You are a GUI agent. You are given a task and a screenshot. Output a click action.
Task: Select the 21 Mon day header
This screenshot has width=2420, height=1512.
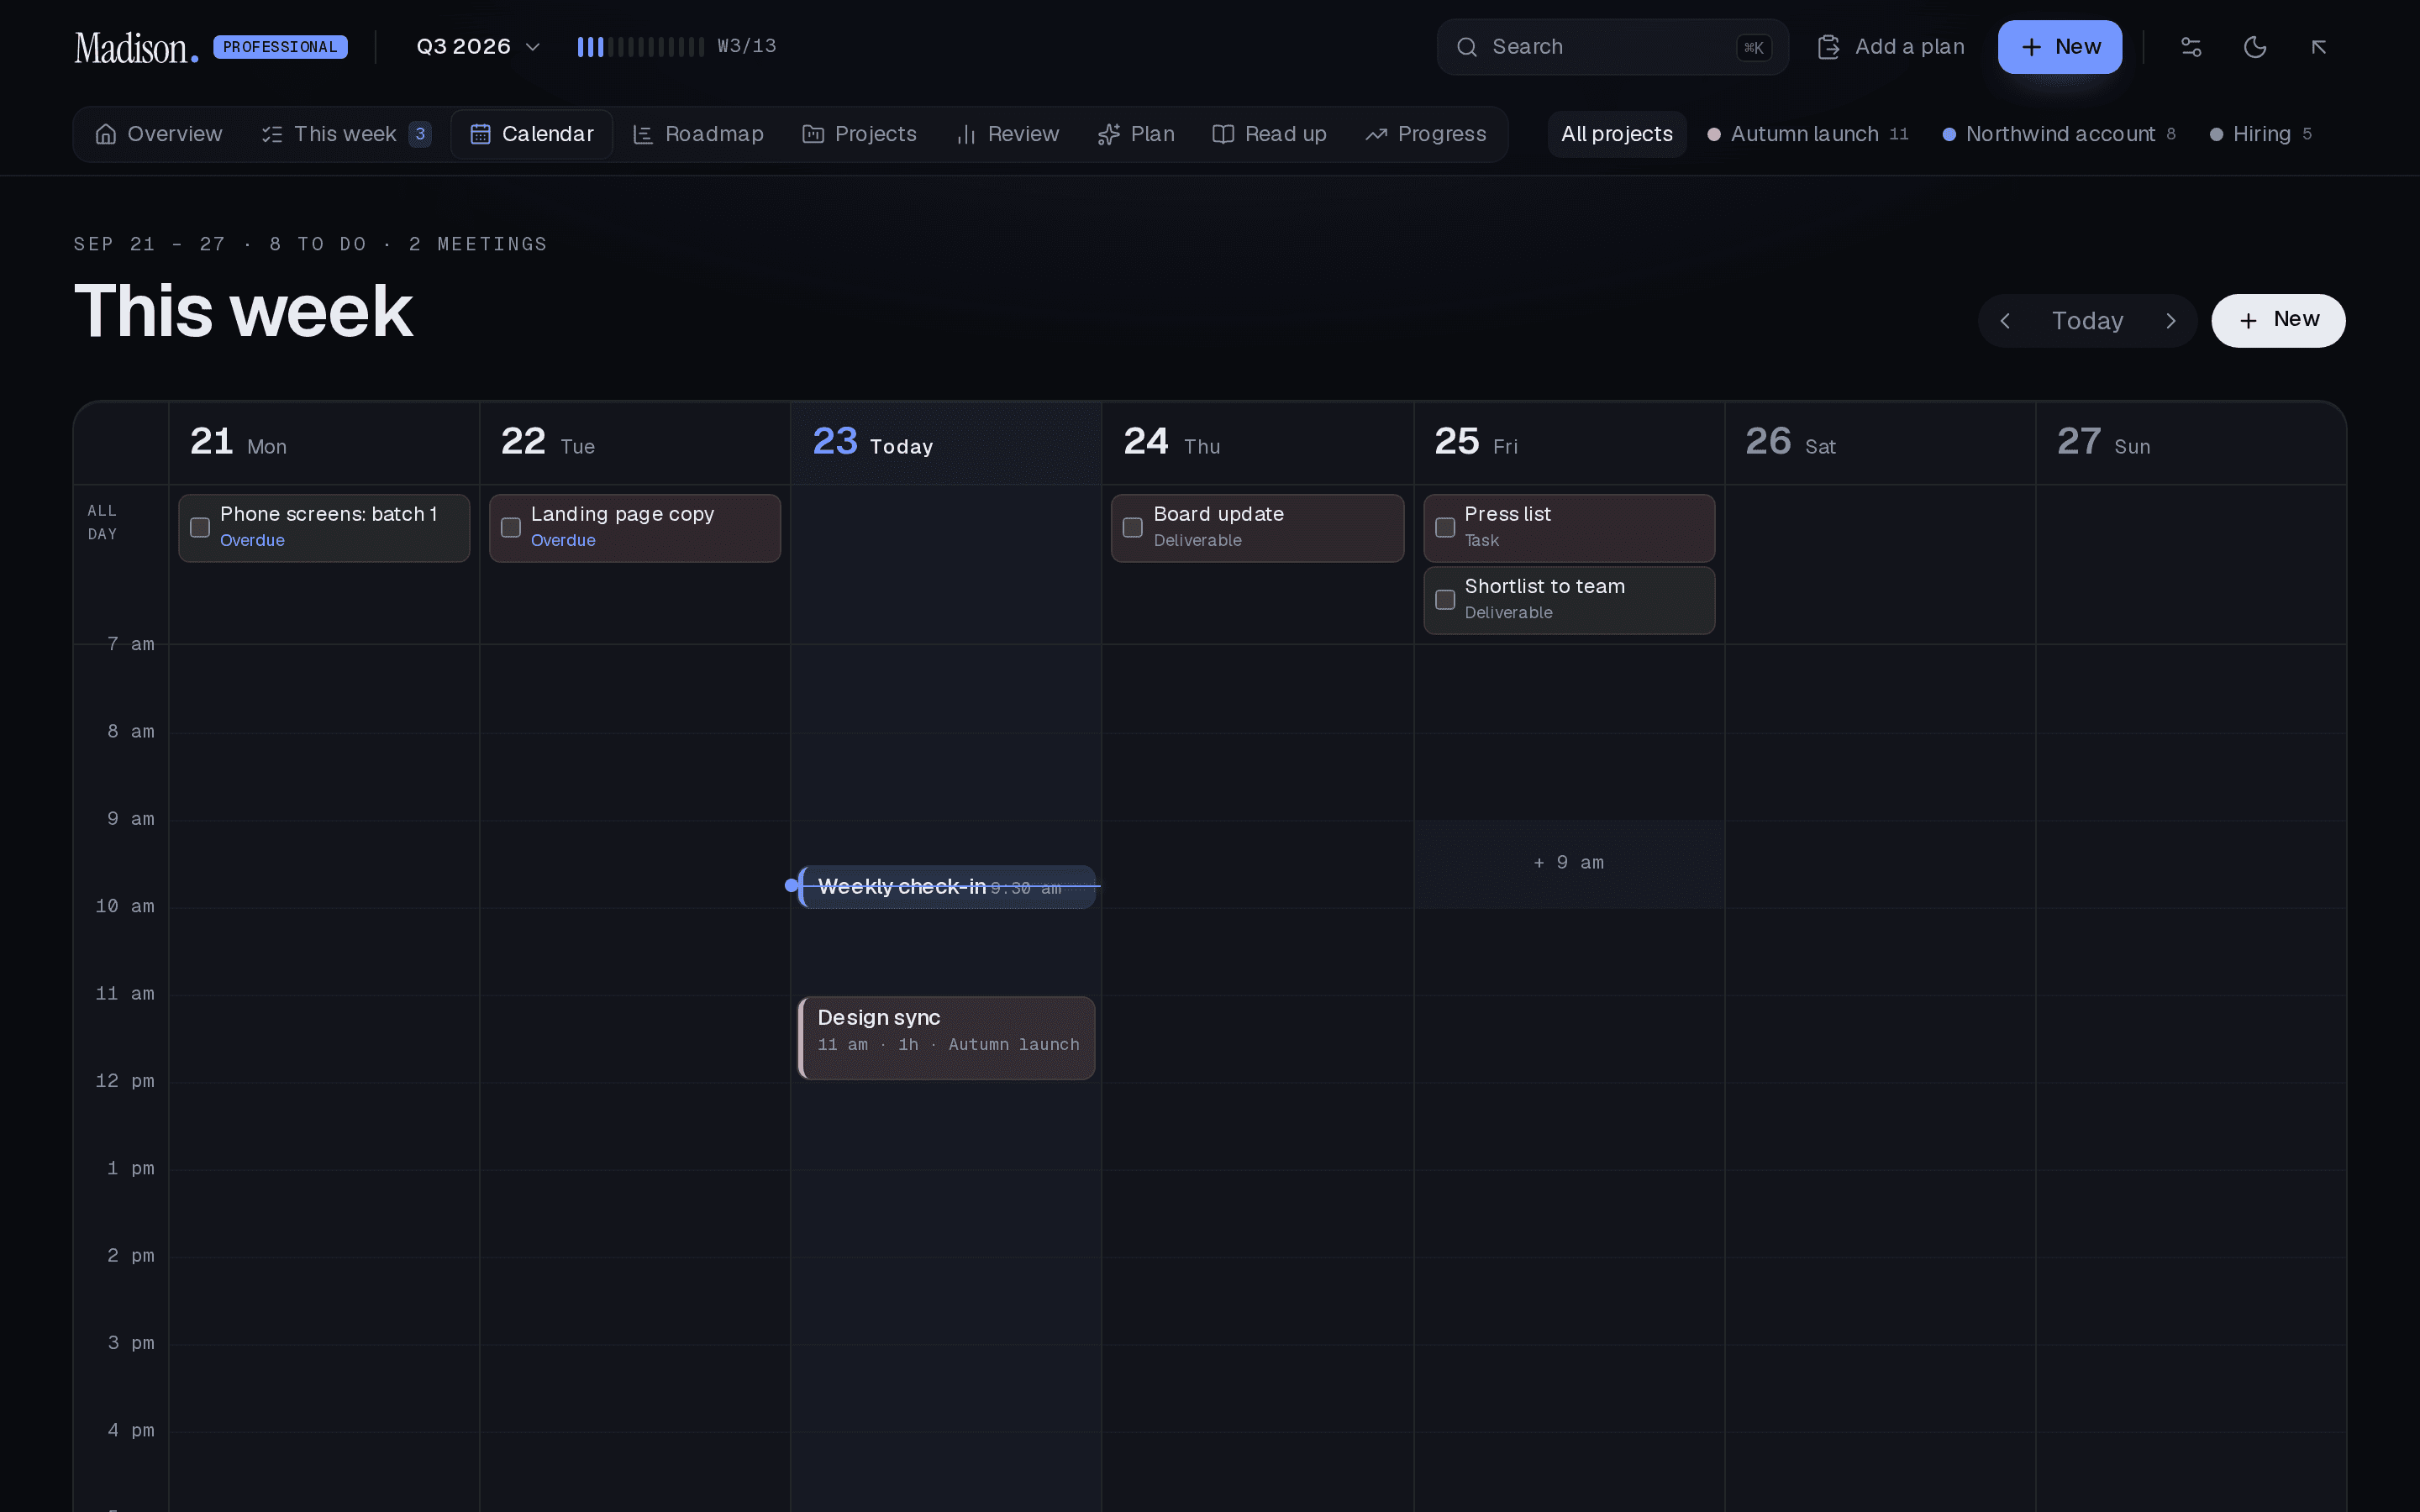click(x=324, y=443)
